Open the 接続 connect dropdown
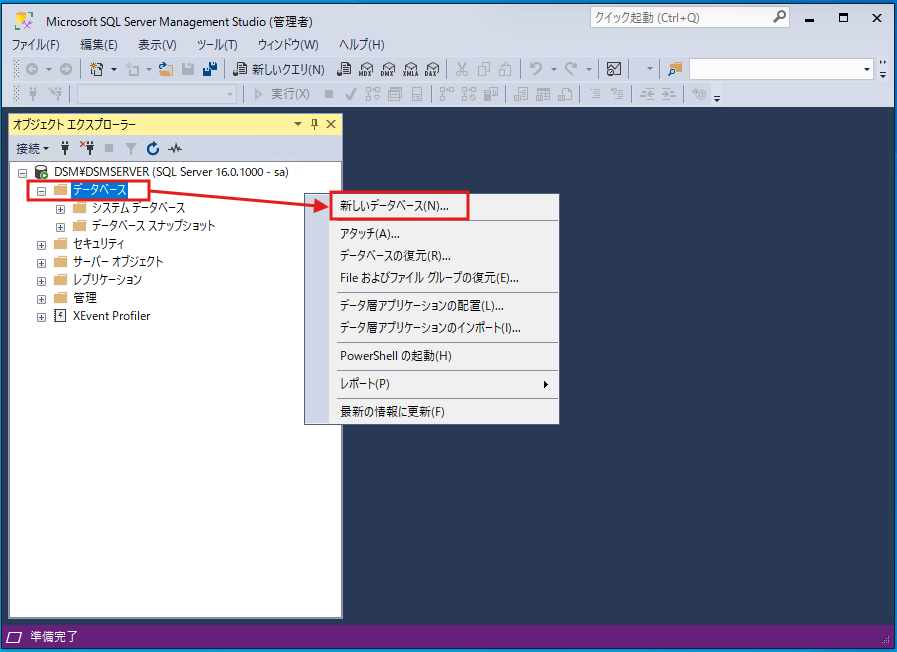The image size is (897, 652). (x=32, y=149)
